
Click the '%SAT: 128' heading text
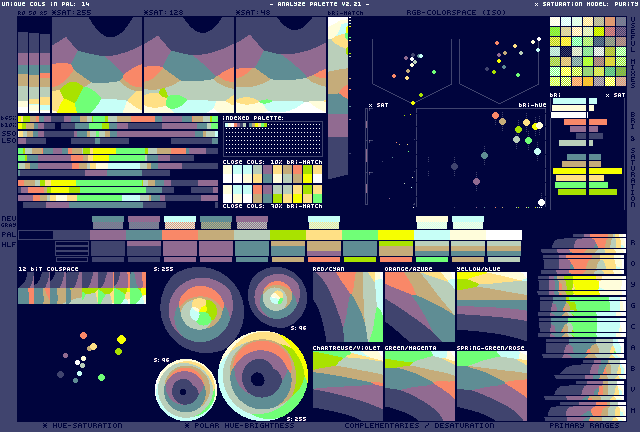tap(163, 12)
